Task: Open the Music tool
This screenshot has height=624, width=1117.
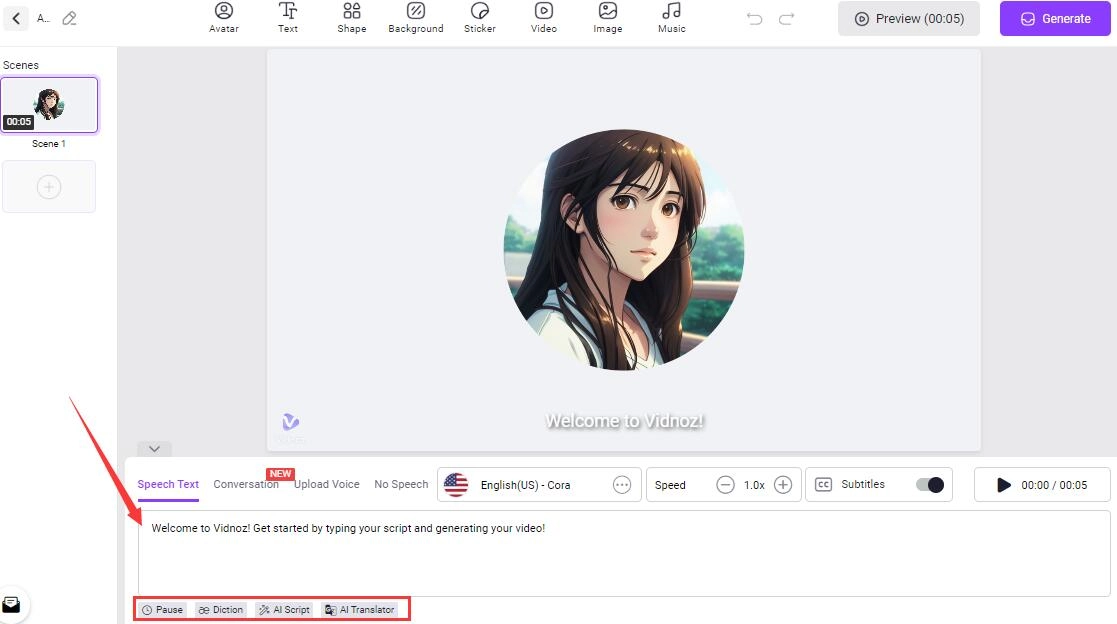Action: 672,17
